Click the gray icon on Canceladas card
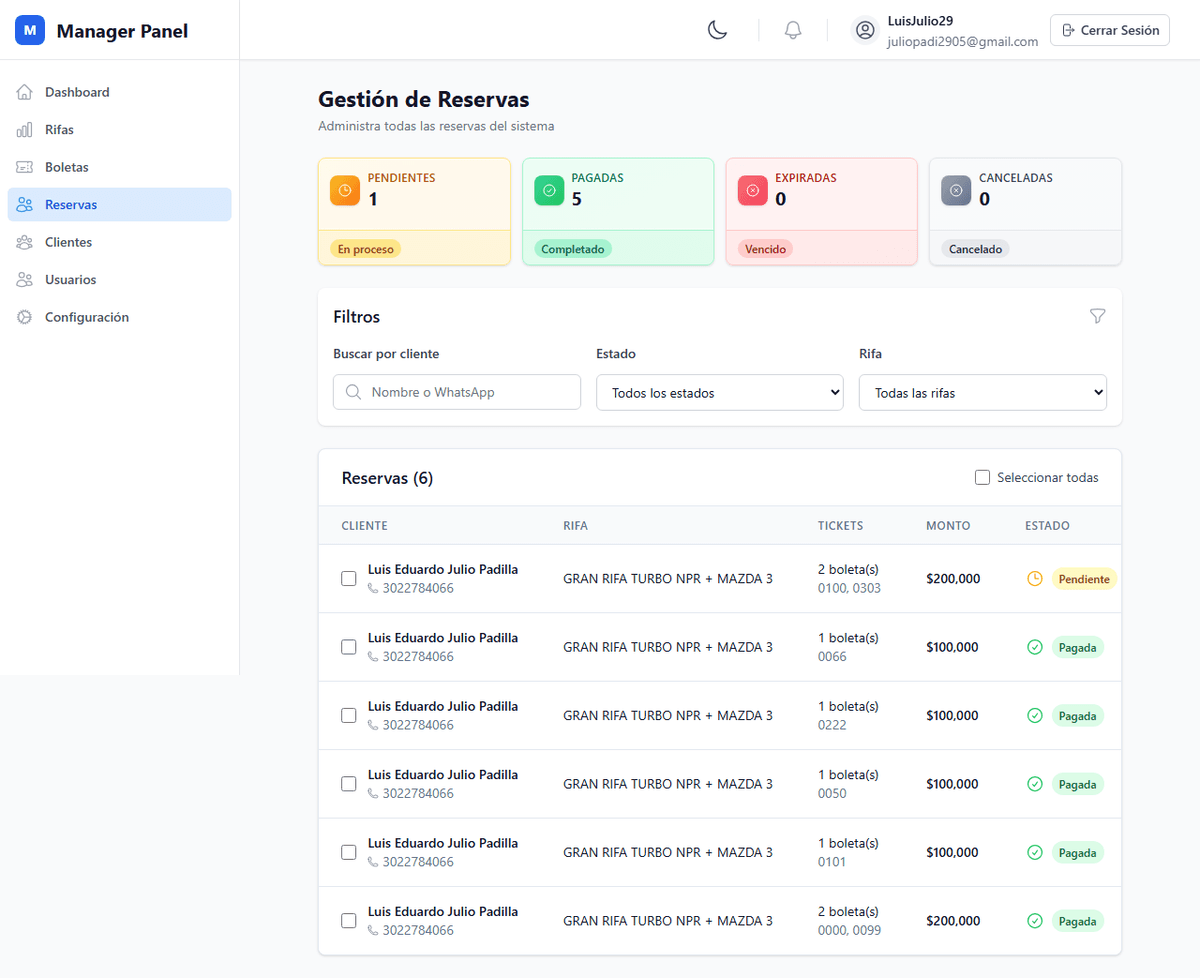The image size is (1200, 978). (x=956, y=190)
